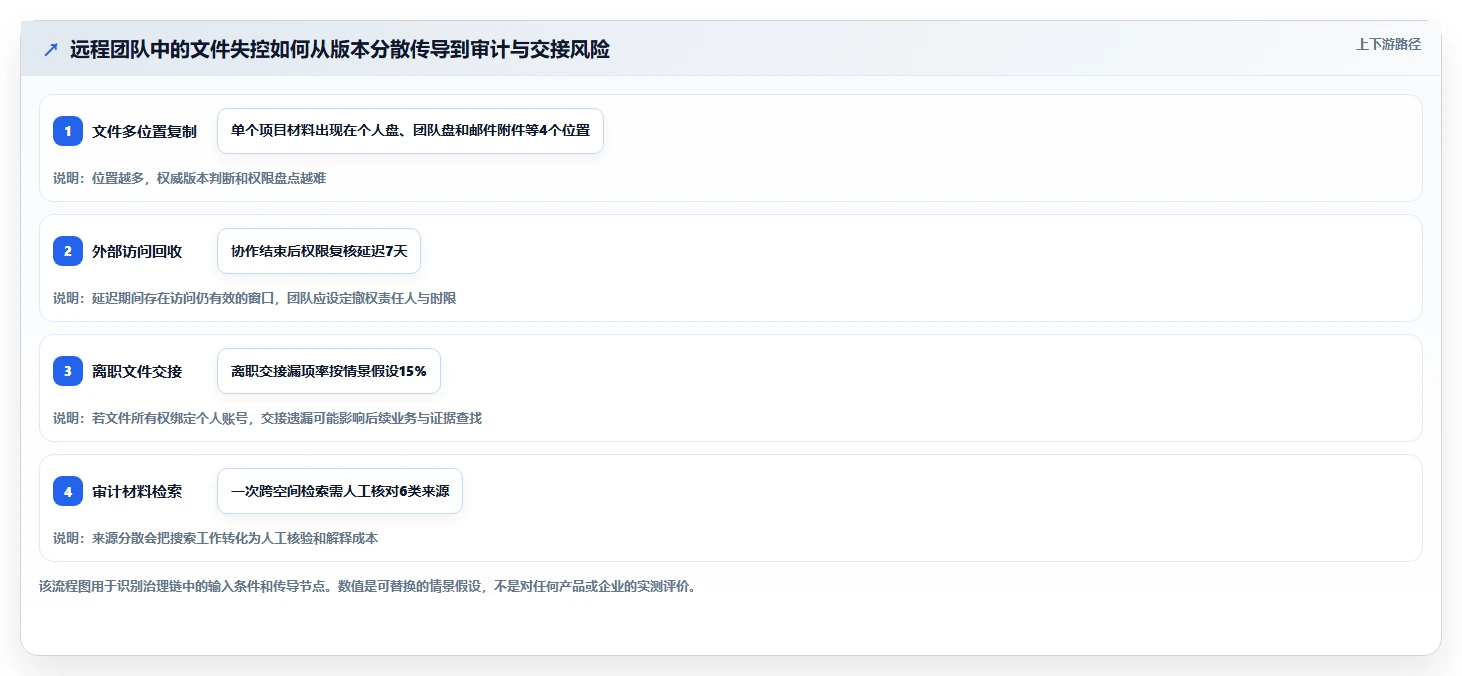Viewport: 1462px width, 676px height.
Task: Click the chip 单个项目材料出现在个人盘、团队盘和邮件附件等4个位置
Action: (410, 131)
